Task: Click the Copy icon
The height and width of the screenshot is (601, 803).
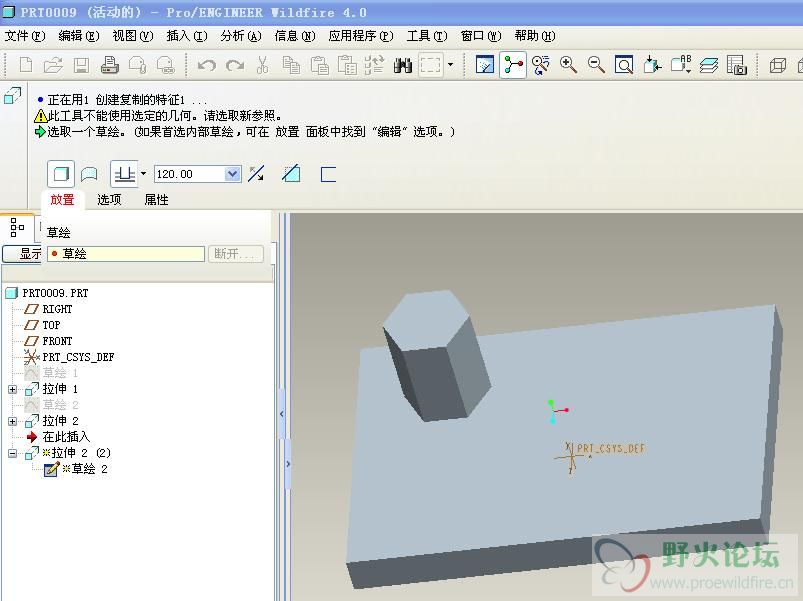Action: click(x=291, y=65)
